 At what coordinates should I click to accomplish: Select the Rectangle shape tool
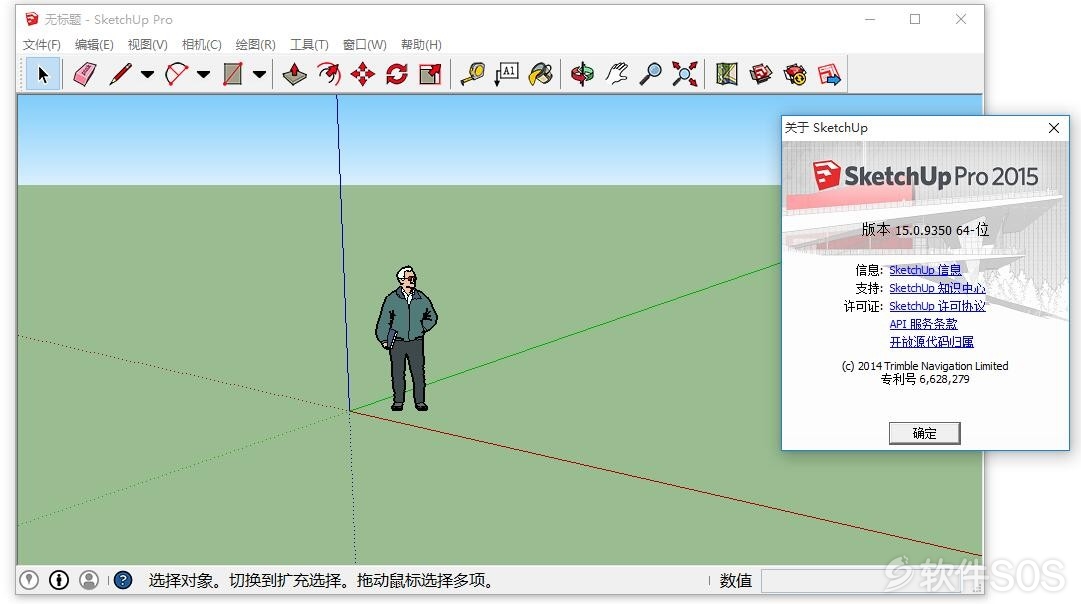tap(232, 74)
